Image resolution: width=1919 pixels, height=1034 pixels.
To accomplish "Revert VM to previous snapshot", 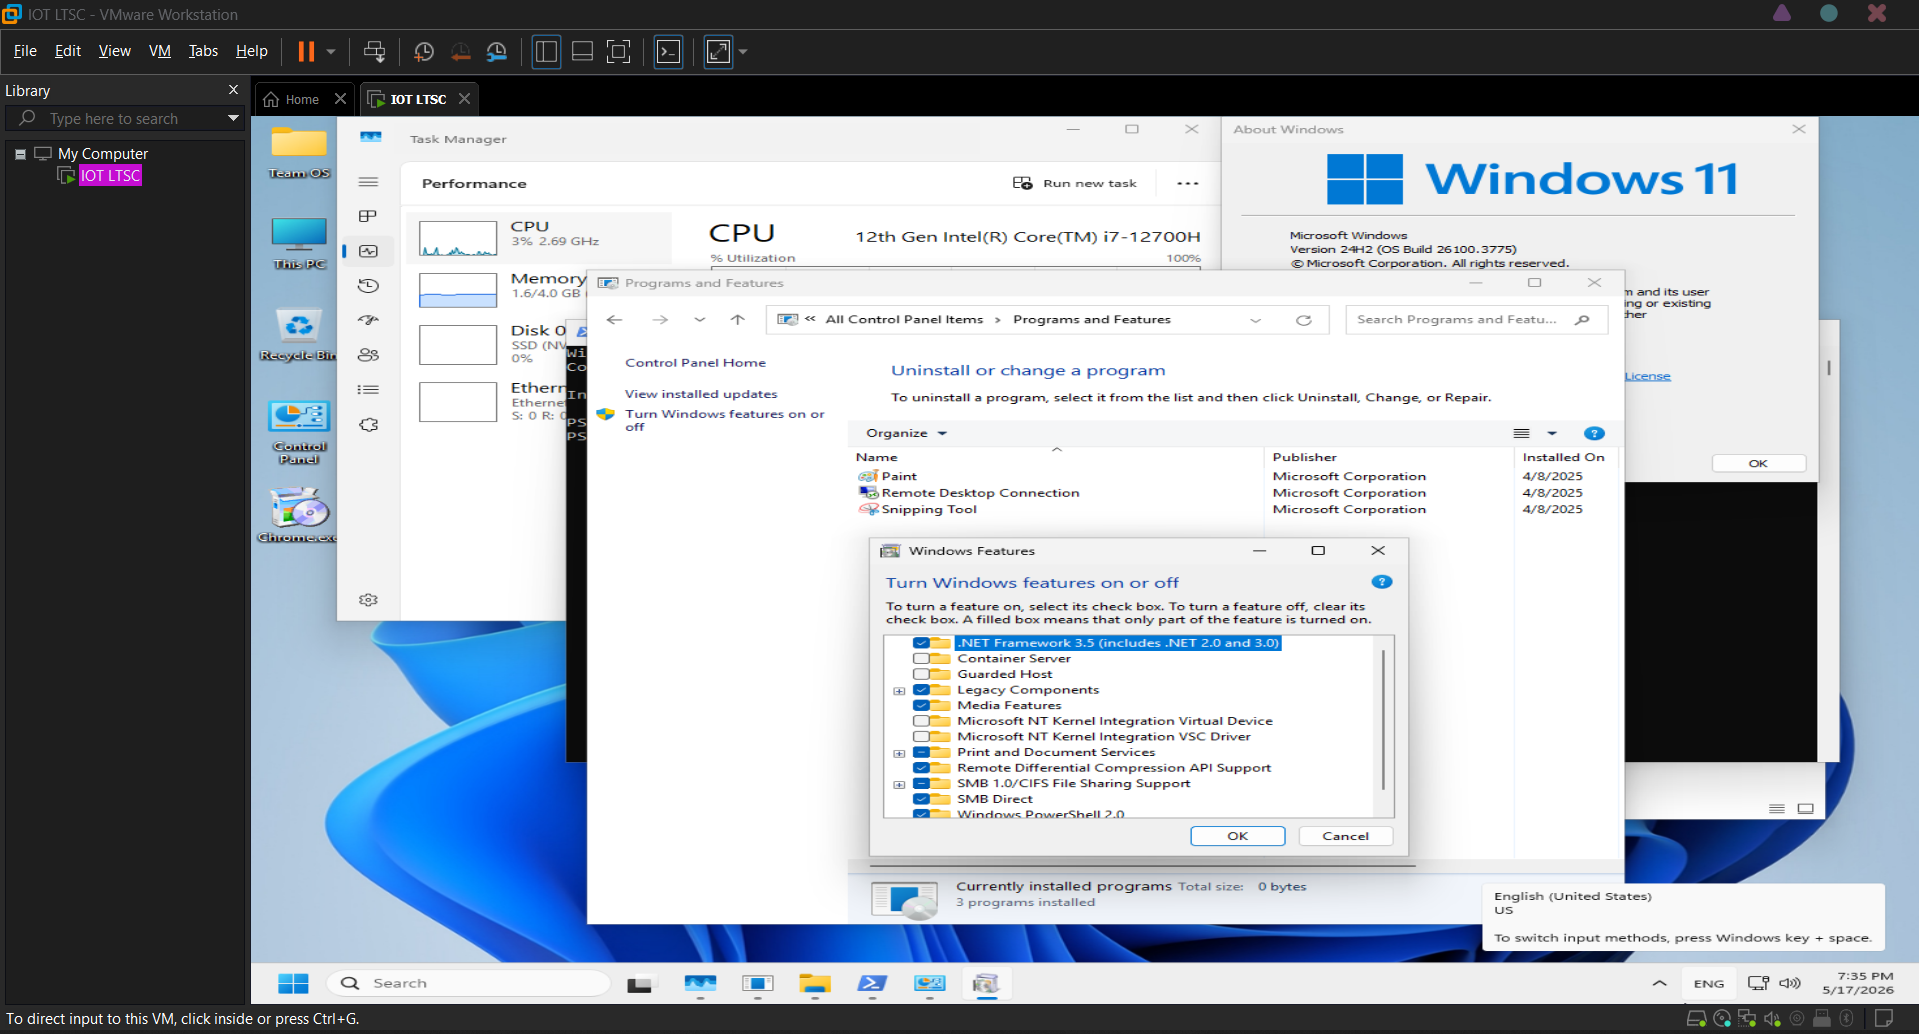I will (461, 52).
